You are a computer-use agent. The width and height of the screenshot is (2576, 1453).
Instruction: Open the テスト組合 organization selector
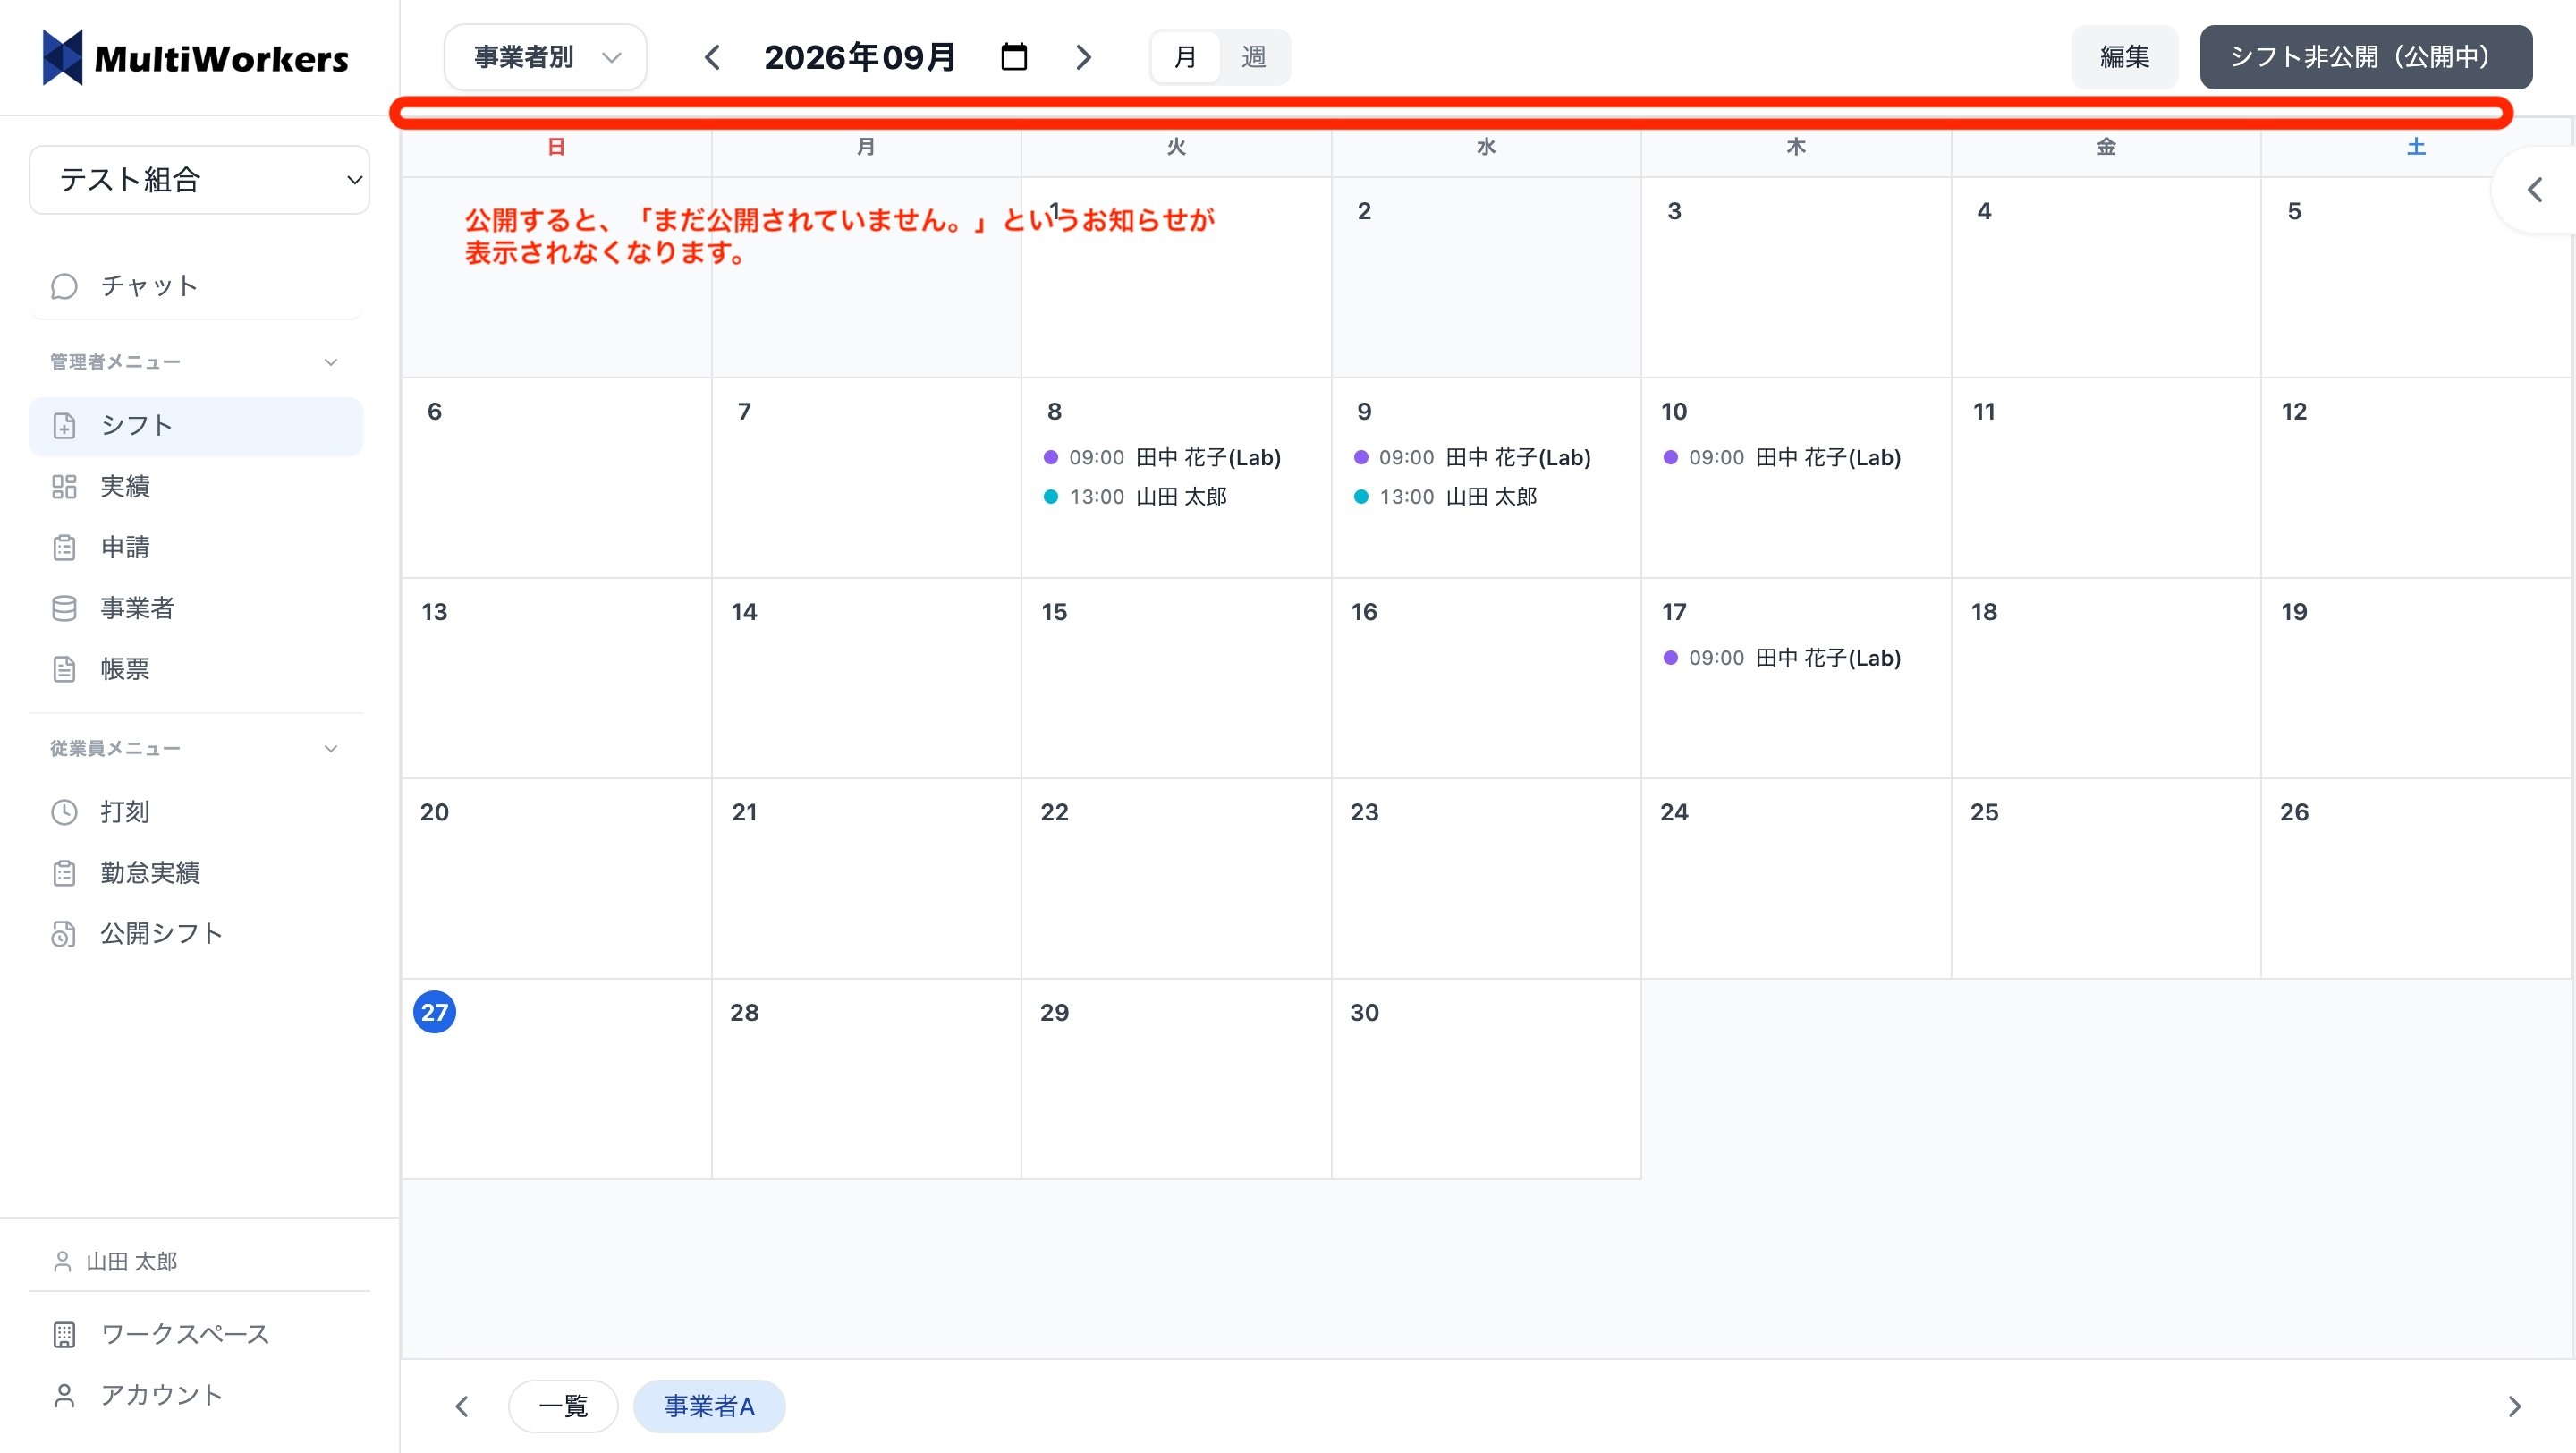click(x=199, y=180)
